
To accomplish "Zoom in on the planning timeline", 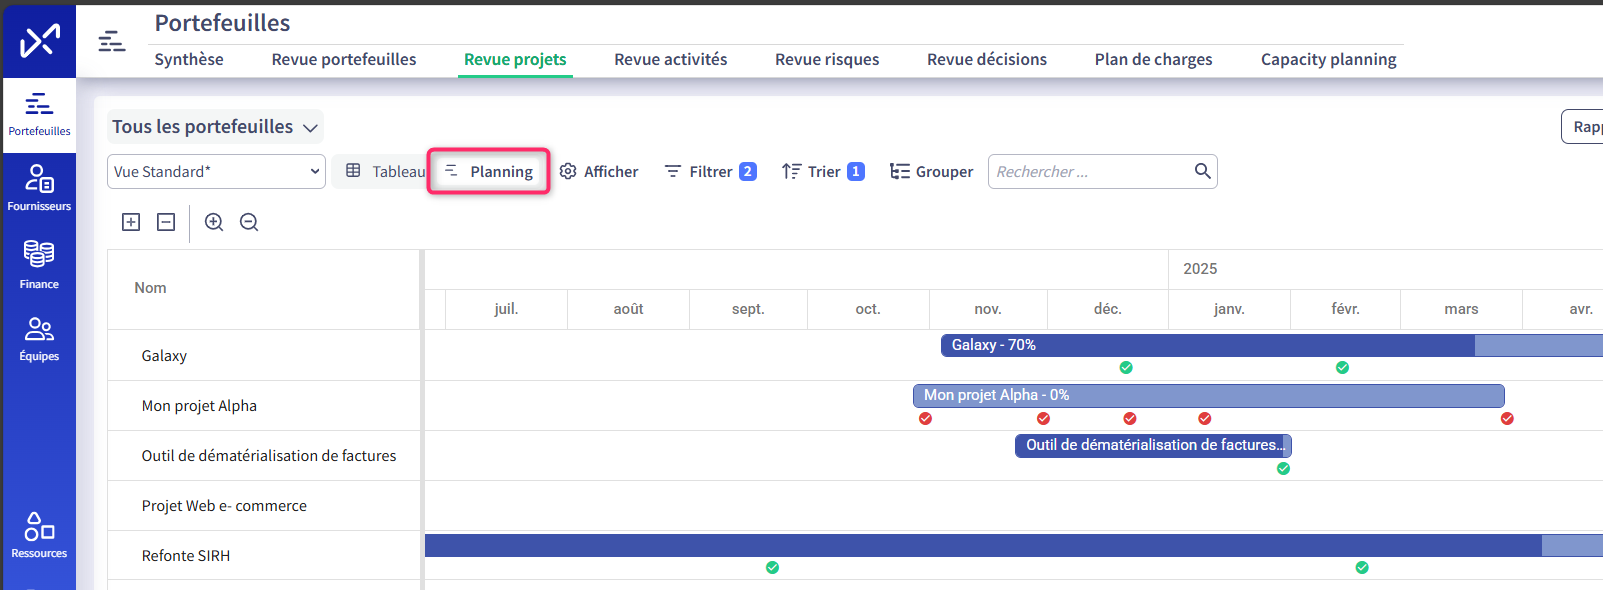I will coord(214,222).
